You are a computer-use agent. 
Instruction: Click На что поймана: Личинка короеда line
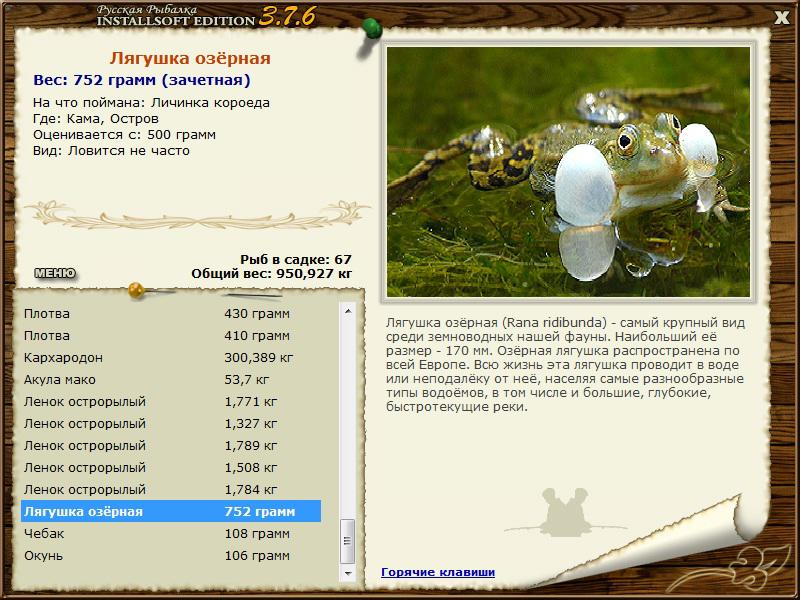[x=151, y=103]
